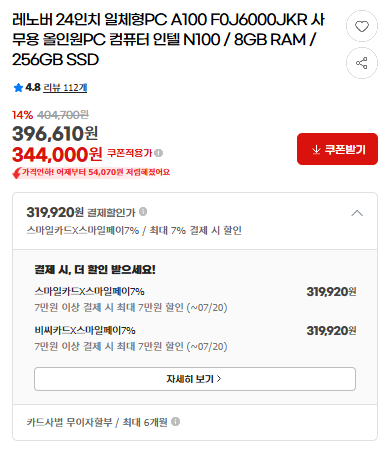Open info icon beside 결제할인가

coord(143,212)
